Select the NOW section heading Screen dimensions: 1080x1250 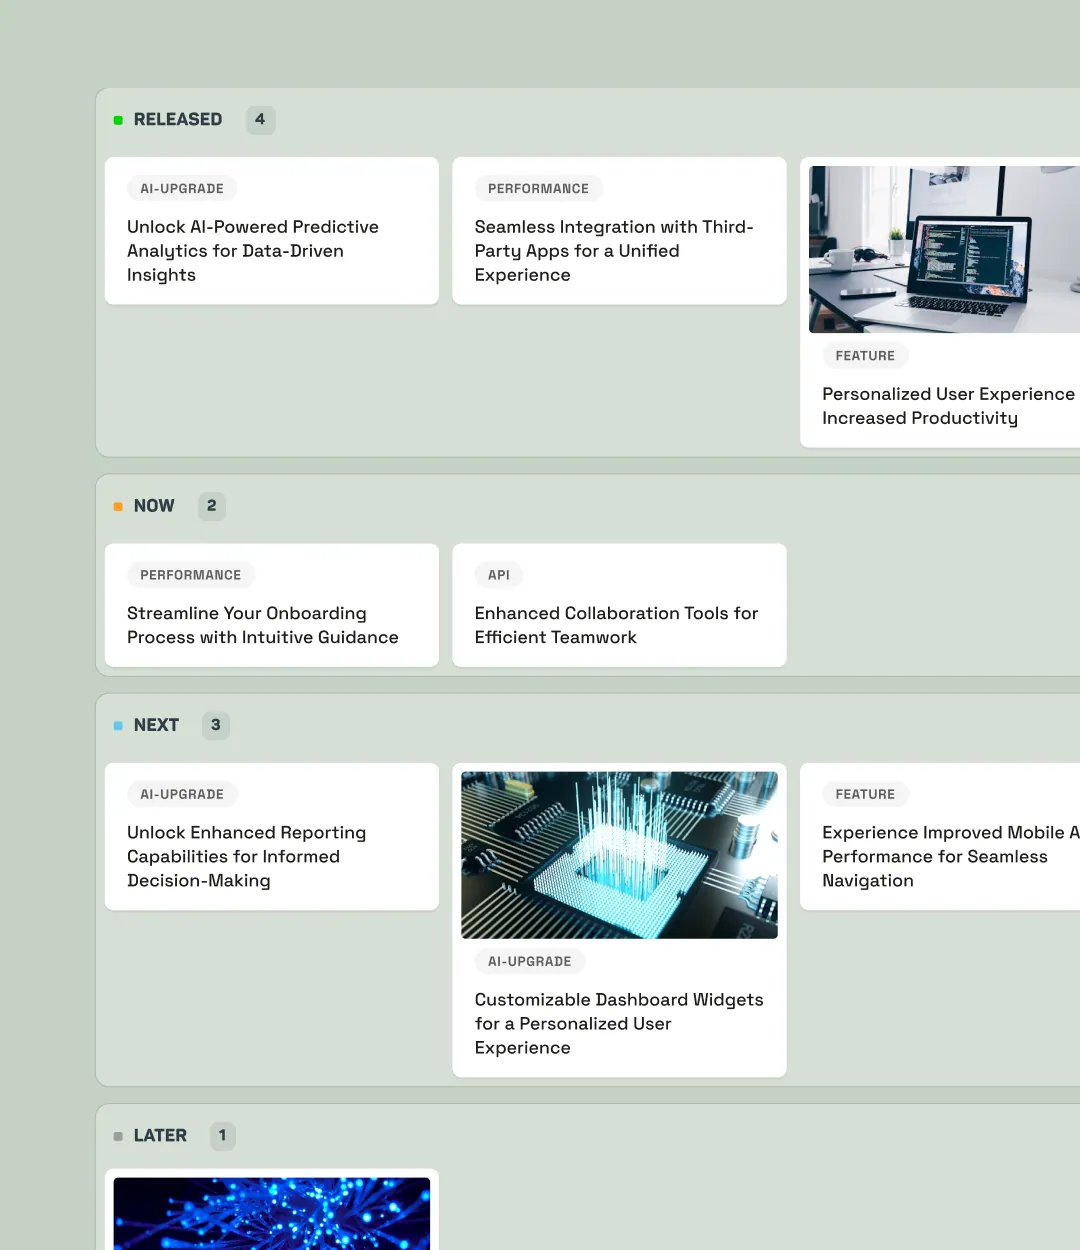tap(154, 506)
